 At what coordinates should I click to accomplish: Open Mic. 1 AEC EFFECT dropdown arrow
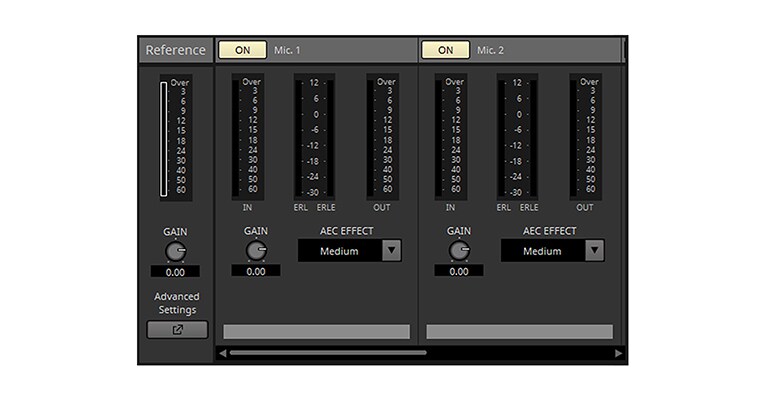click(391, 251)
